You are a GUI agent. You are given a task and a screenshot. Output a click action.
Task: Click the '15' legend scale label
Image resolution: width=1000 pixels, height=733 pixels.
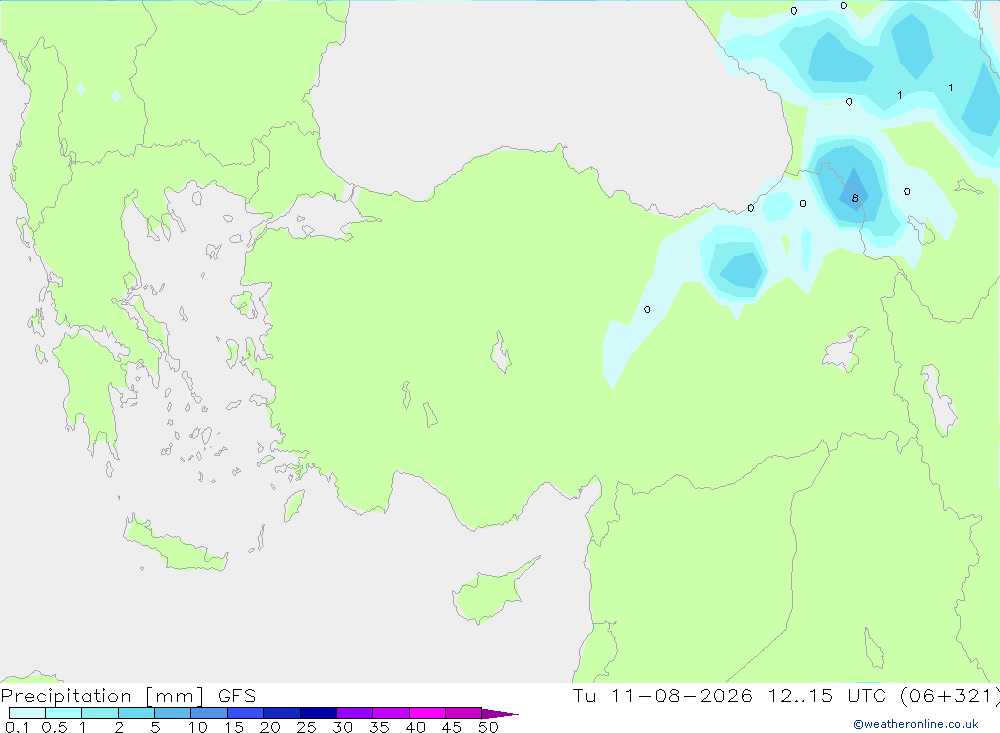(234, 727)
